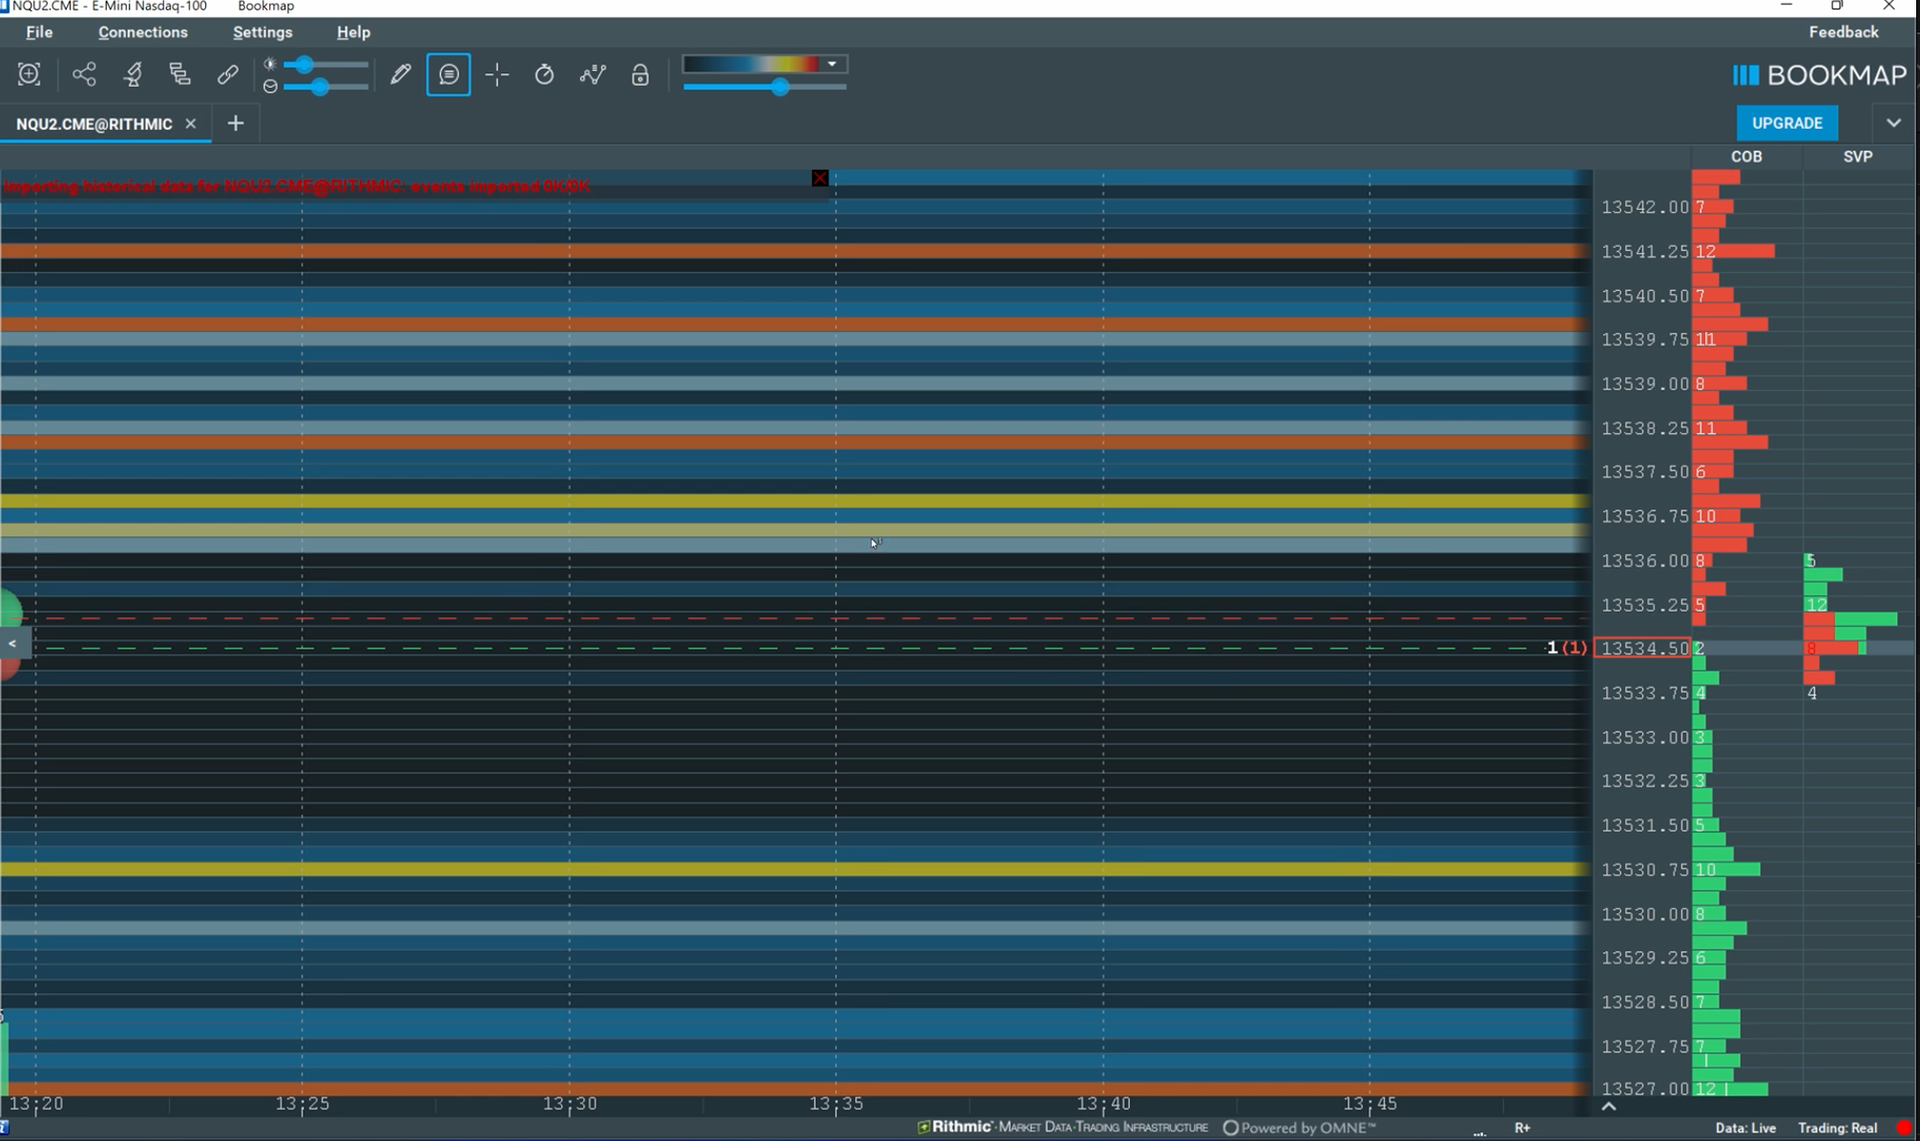The image size is (1920, 1141).
Task: Toggle the padlock lock icon
Action: (640, 75)
